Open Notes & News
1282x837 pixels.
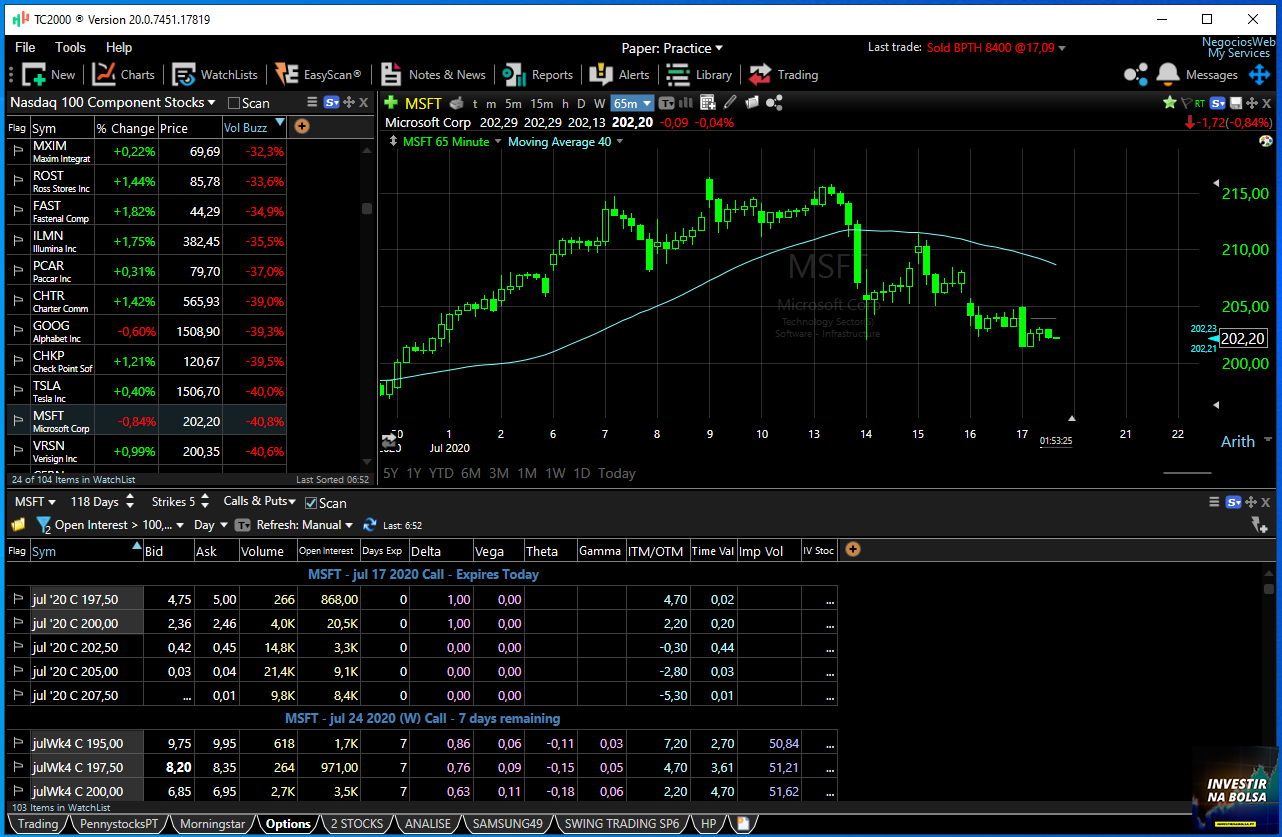point(433,75)
